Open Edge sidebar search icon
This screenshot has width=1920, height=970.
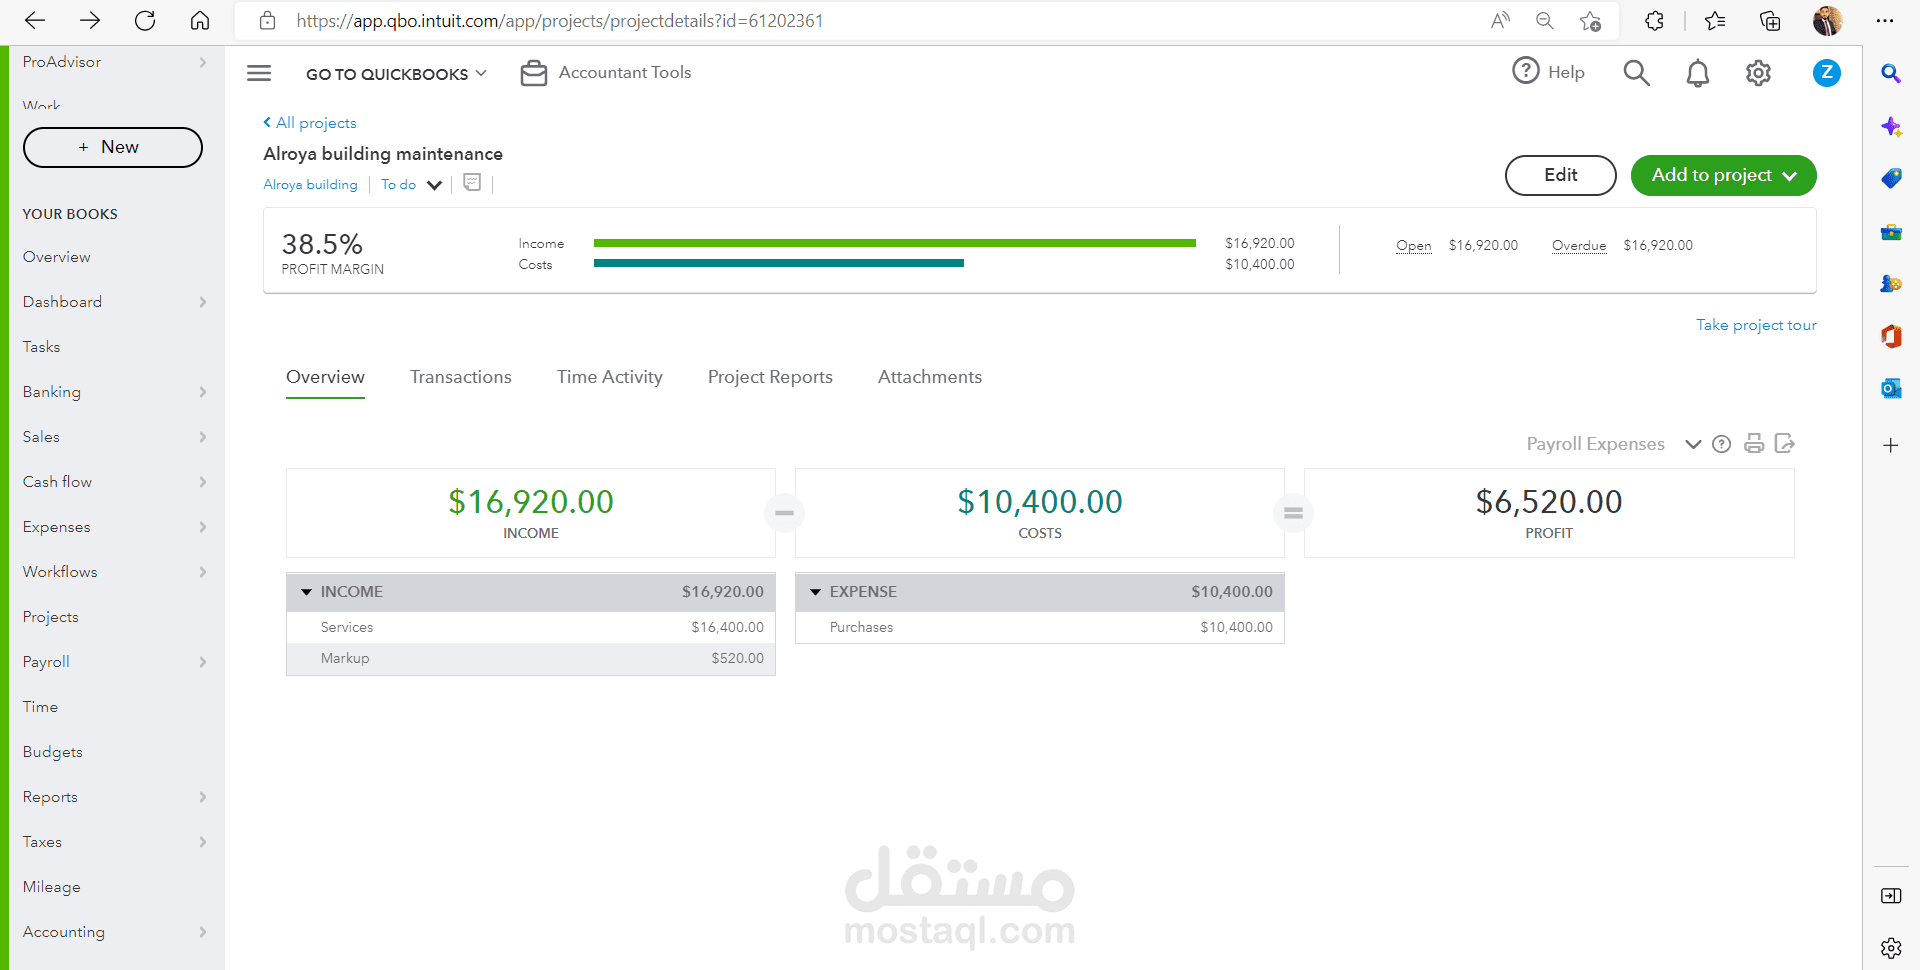click(x=1891, y=74)
